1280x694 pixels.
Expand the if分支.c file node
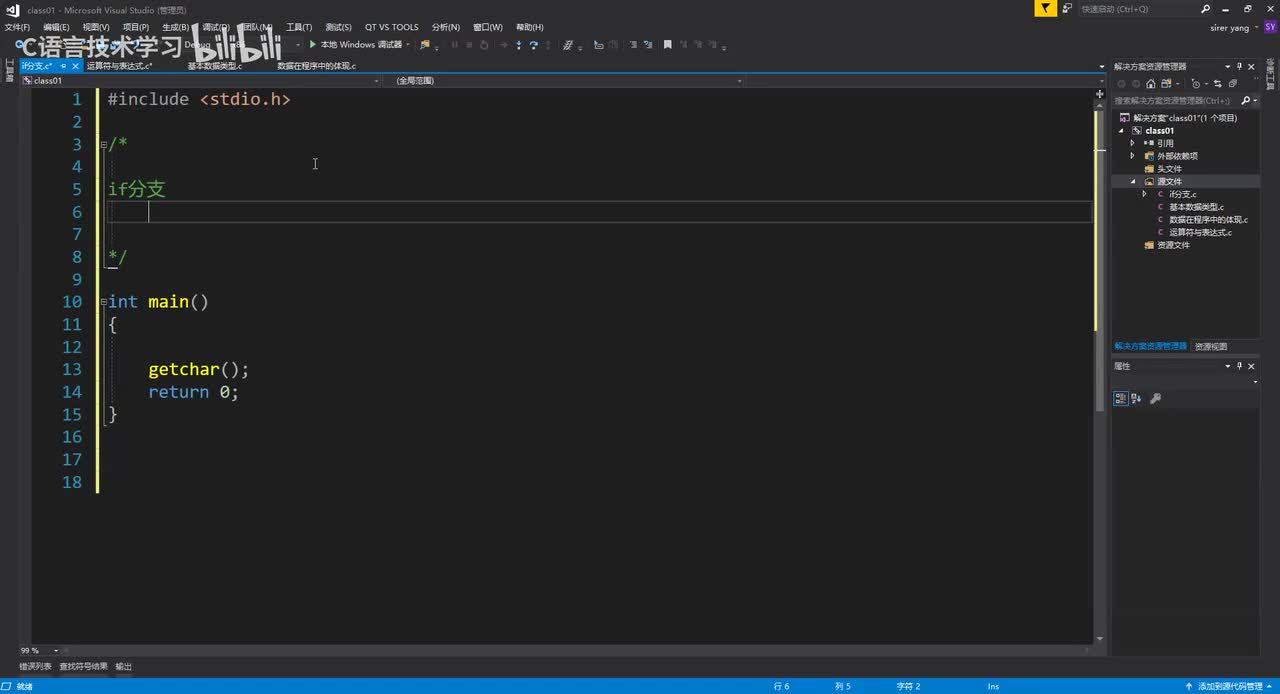point(1145,194)
